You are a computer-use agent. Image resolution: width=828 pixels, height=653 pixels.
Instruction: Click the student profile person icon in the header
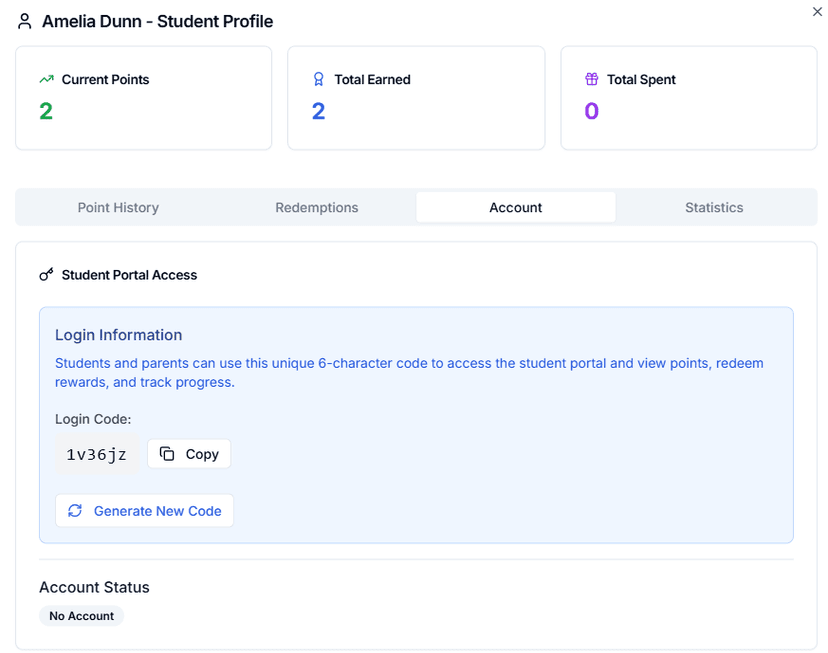pos(24,20)
